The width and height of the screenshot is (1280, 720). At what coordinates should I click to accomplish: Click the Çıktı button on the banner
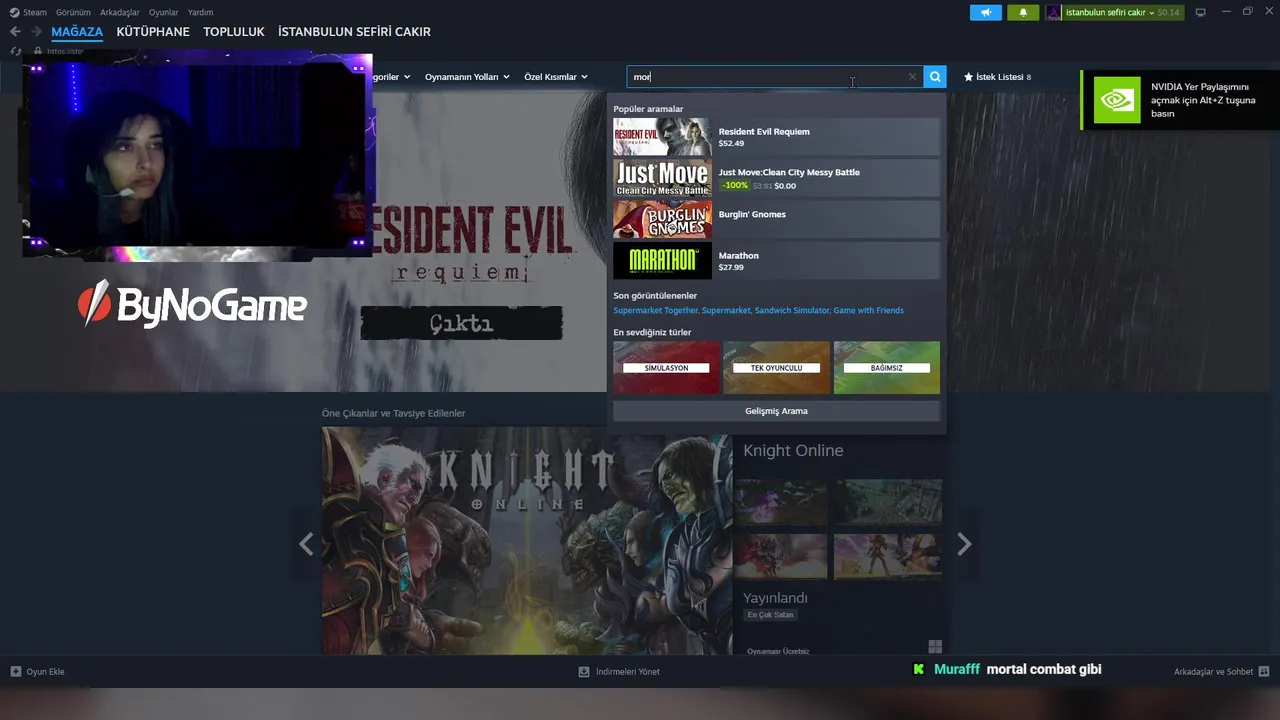461,323
